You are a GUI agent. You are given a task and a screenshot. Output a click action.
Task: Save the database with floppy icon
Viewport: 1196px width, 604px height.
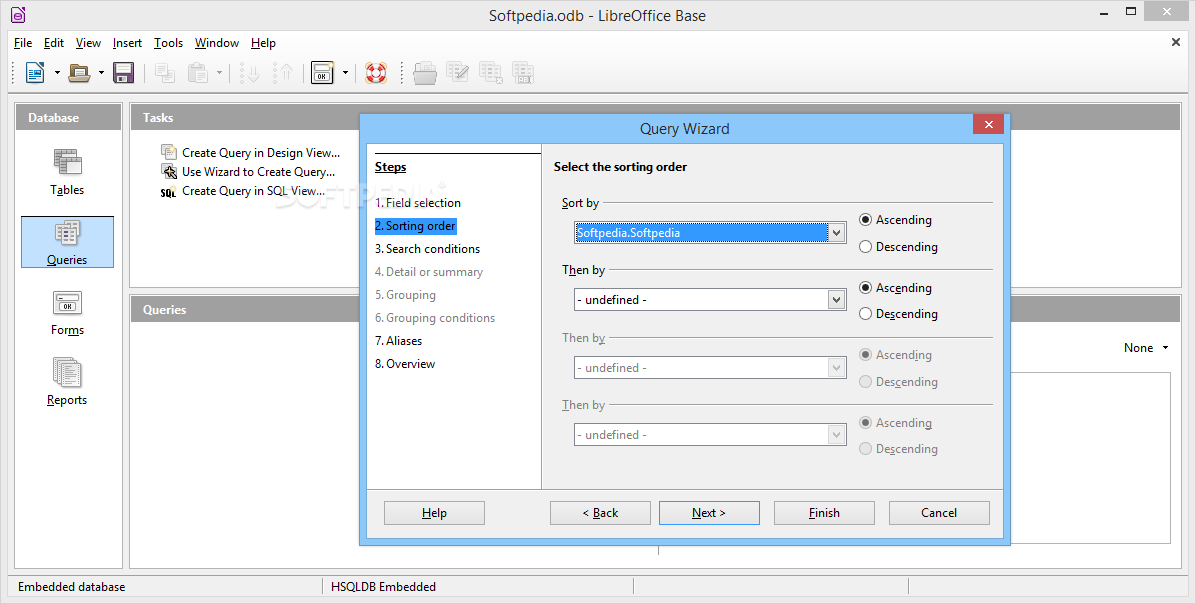124,73
